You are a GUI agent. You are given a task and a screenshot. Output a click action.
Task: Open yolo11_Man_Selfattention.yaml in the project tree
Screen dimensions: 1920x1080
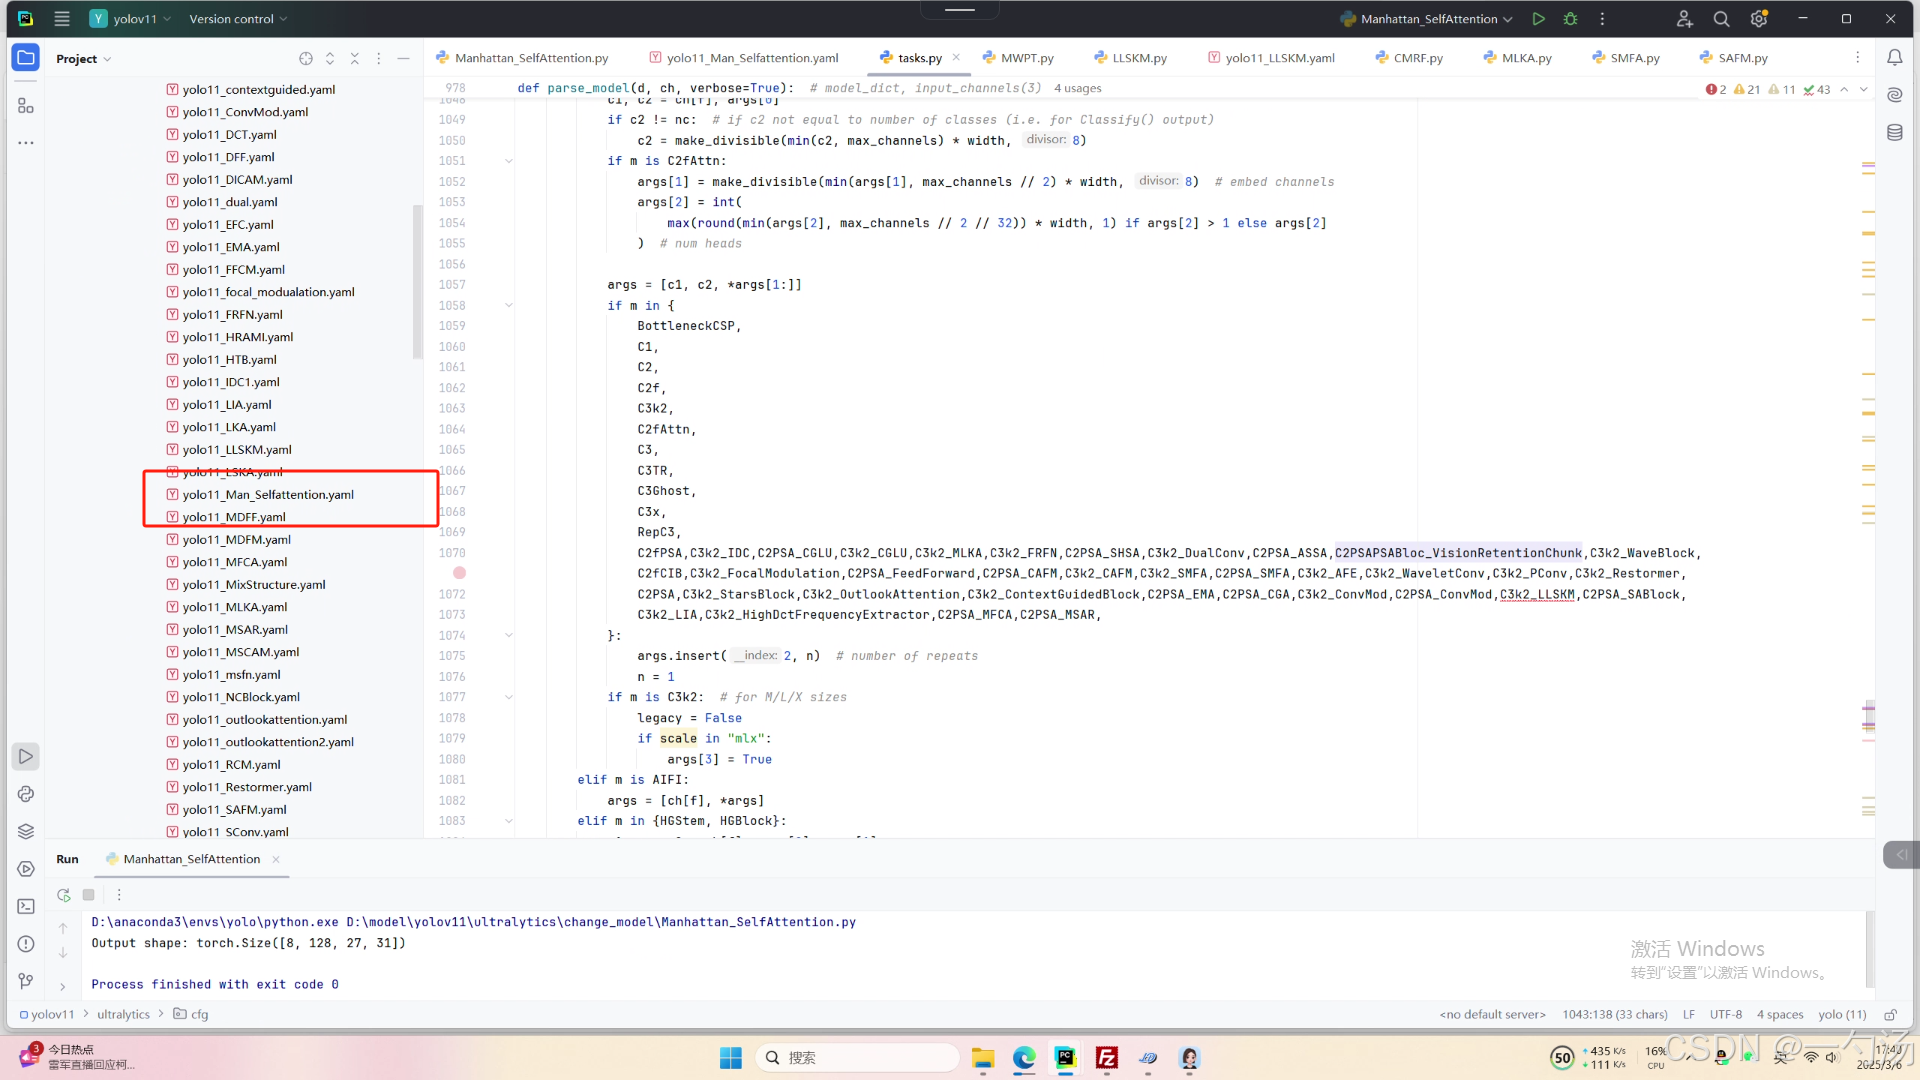[x=268, y=495]
